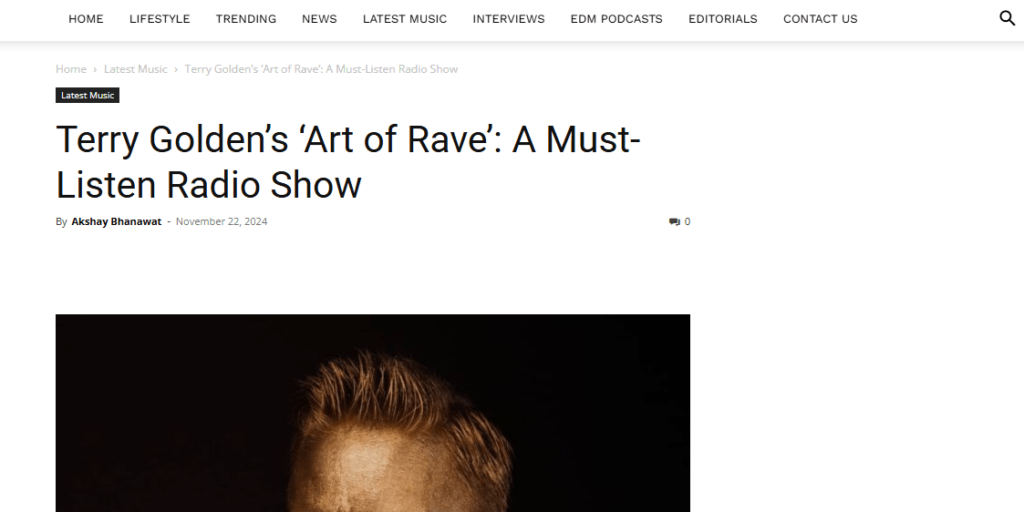Screen dimensions: 1024x512
Task: Open EDM PODCASTS from navigation
Action: tap(616, 19)
